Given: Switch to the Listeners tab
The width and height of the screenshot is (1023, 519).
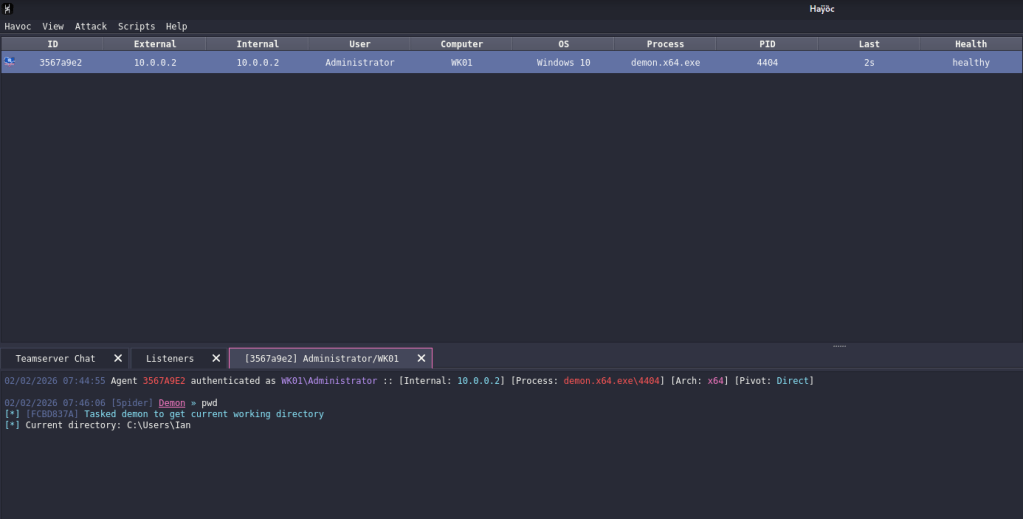Looking at the screenshot, I should [170, 358].
